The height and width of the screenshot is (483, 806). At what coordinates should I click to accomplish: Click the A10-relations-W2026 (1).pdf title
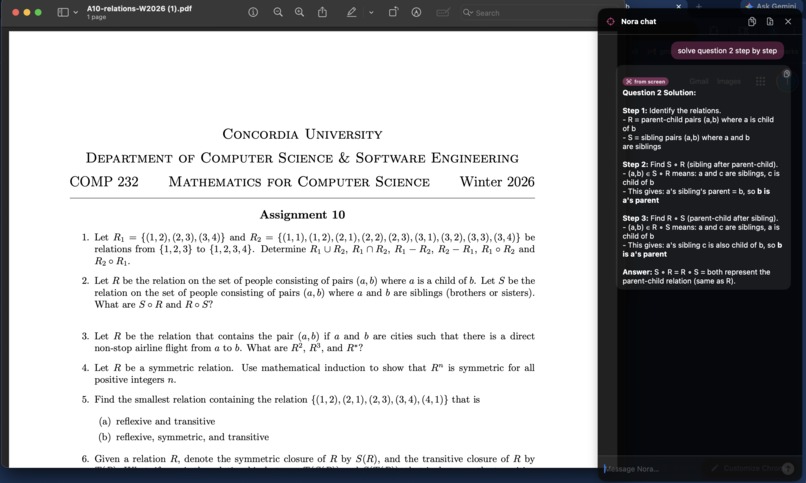pyautogui.click(x=139, y=9)
